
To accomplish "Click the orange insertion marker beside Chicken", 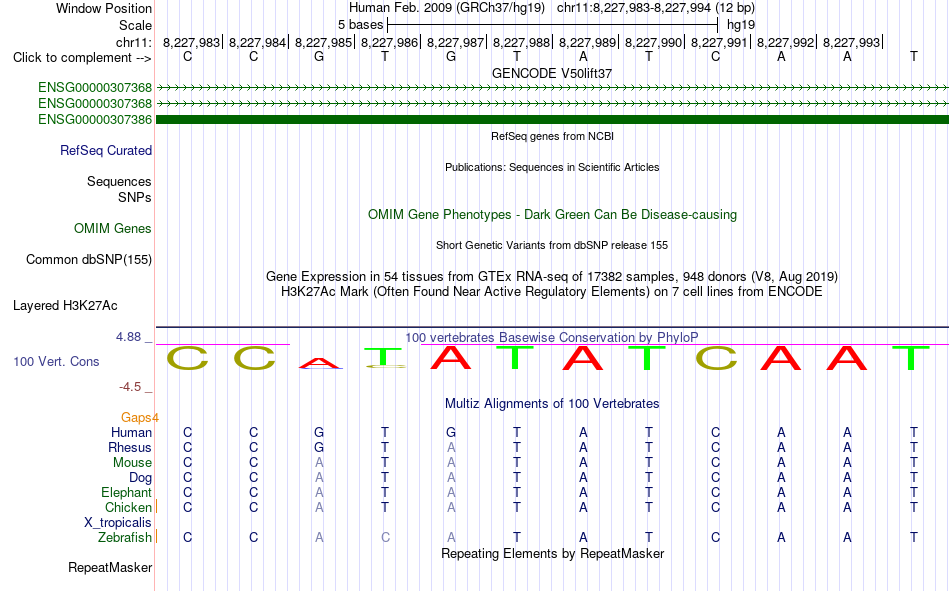I will pos(157,506).
